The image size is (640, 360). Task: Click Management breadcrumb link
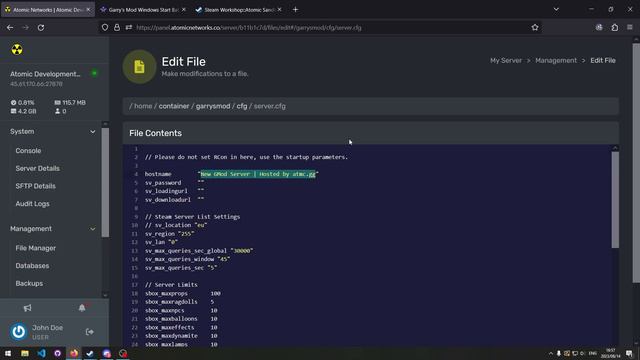(x=556, y=60)
